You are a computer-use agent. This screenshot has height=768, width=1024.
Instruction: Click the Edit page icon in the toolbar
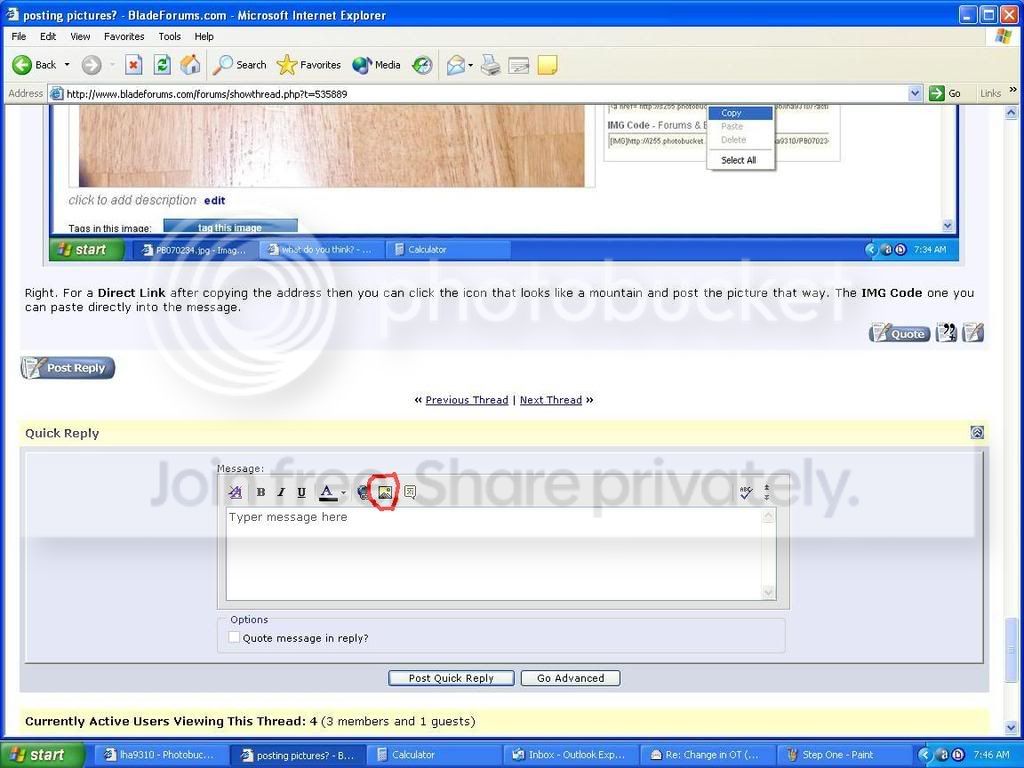[519, 65]
